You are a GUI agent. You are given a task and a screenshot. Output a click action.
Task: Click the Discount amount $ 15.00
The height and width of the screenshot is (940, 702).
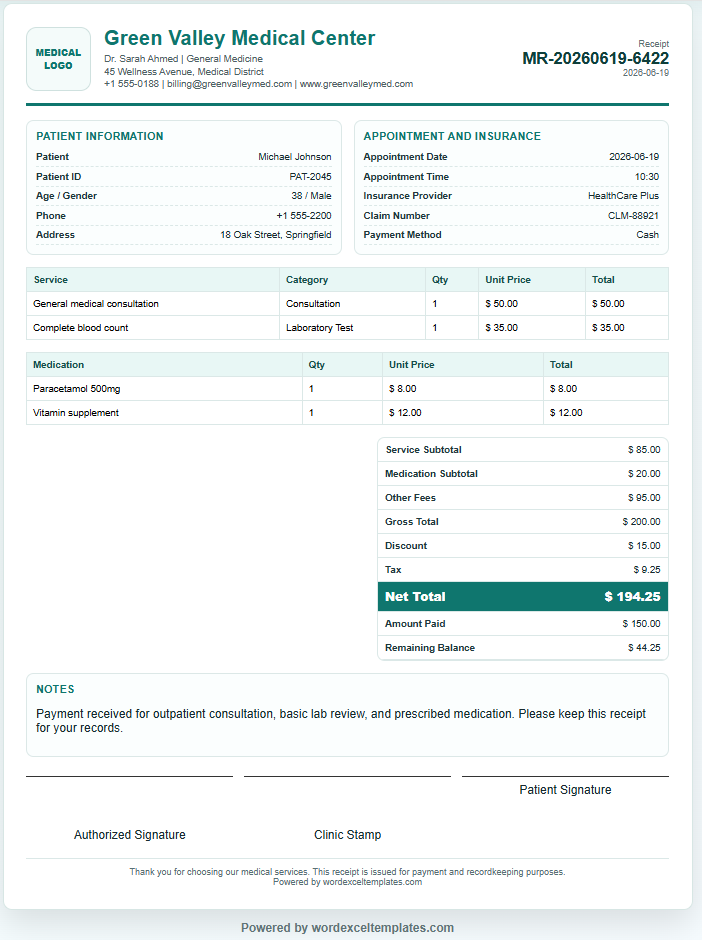644,546
